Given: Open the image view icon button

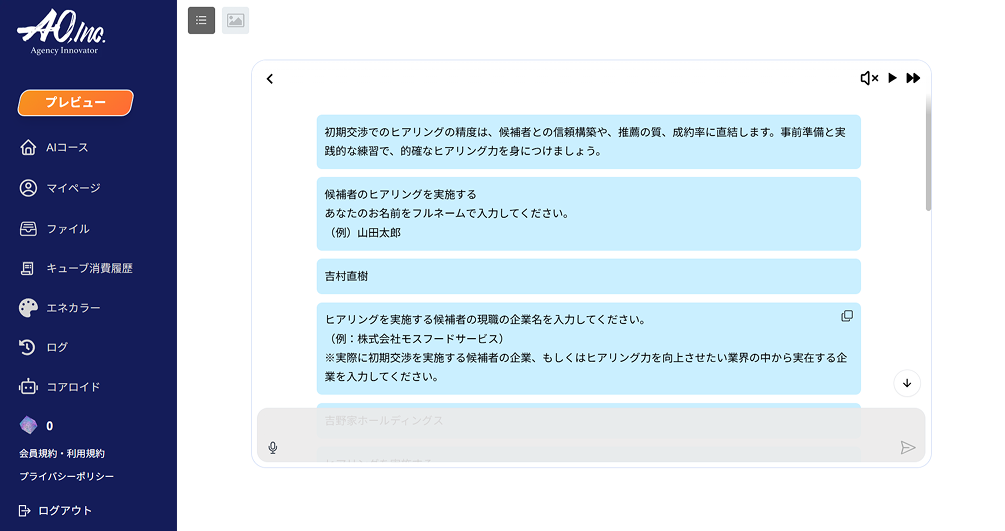Looking at the screenshot, I should [235, 20].
